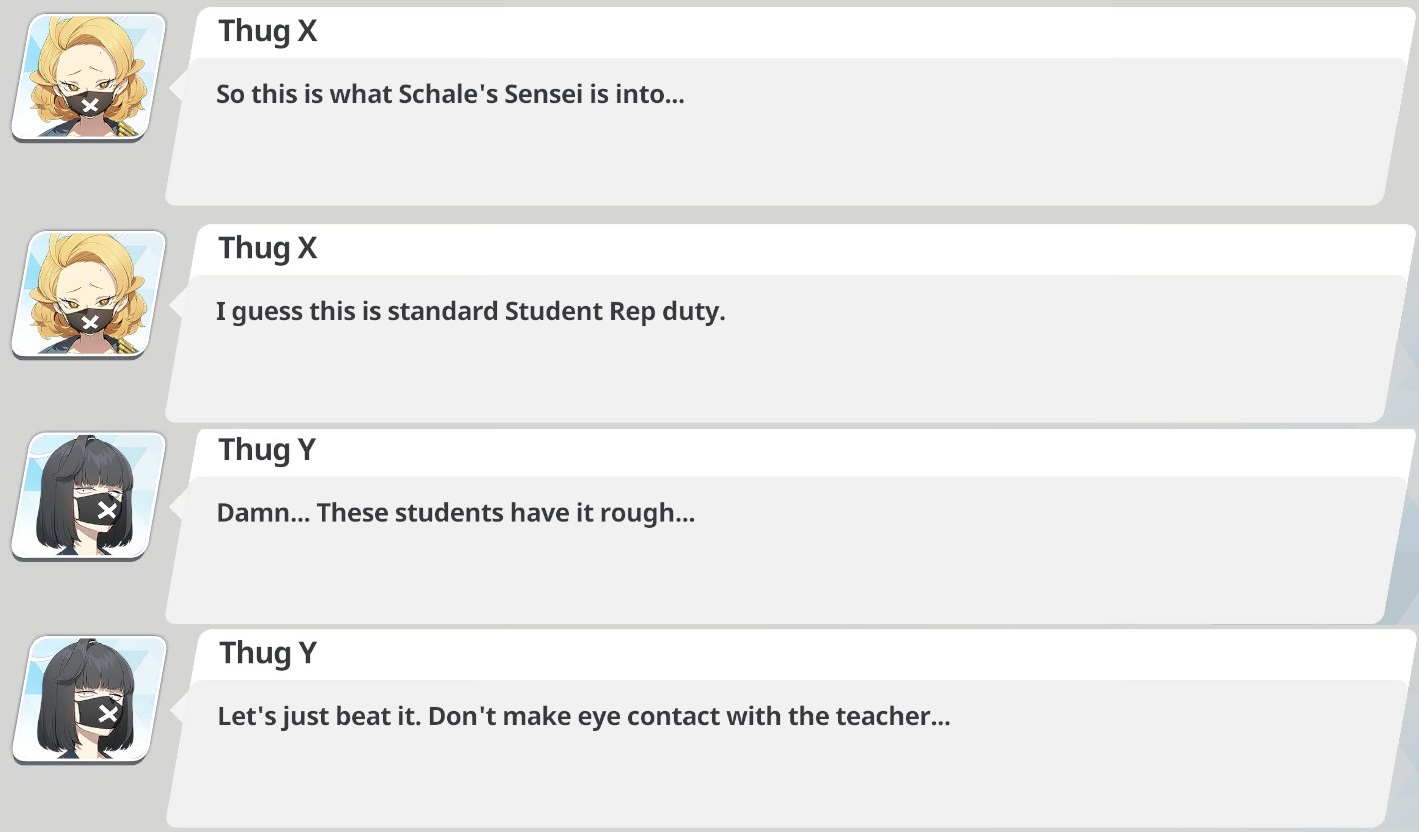The height and width of the screenshot is (832, 1419).
Task: Select message 'I guess this is standard Student Rep duty.'
Action: click(470, 311)
